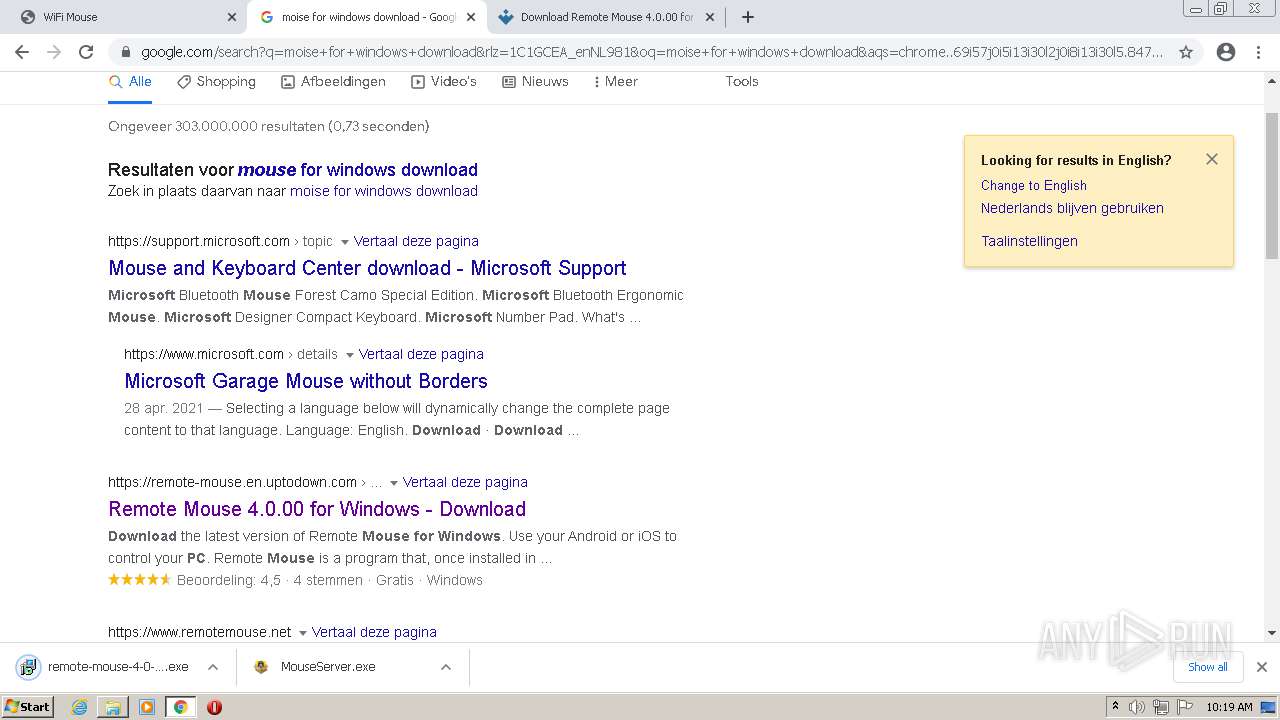Open dropdown next to remotemouse.net result

(303, 633)
